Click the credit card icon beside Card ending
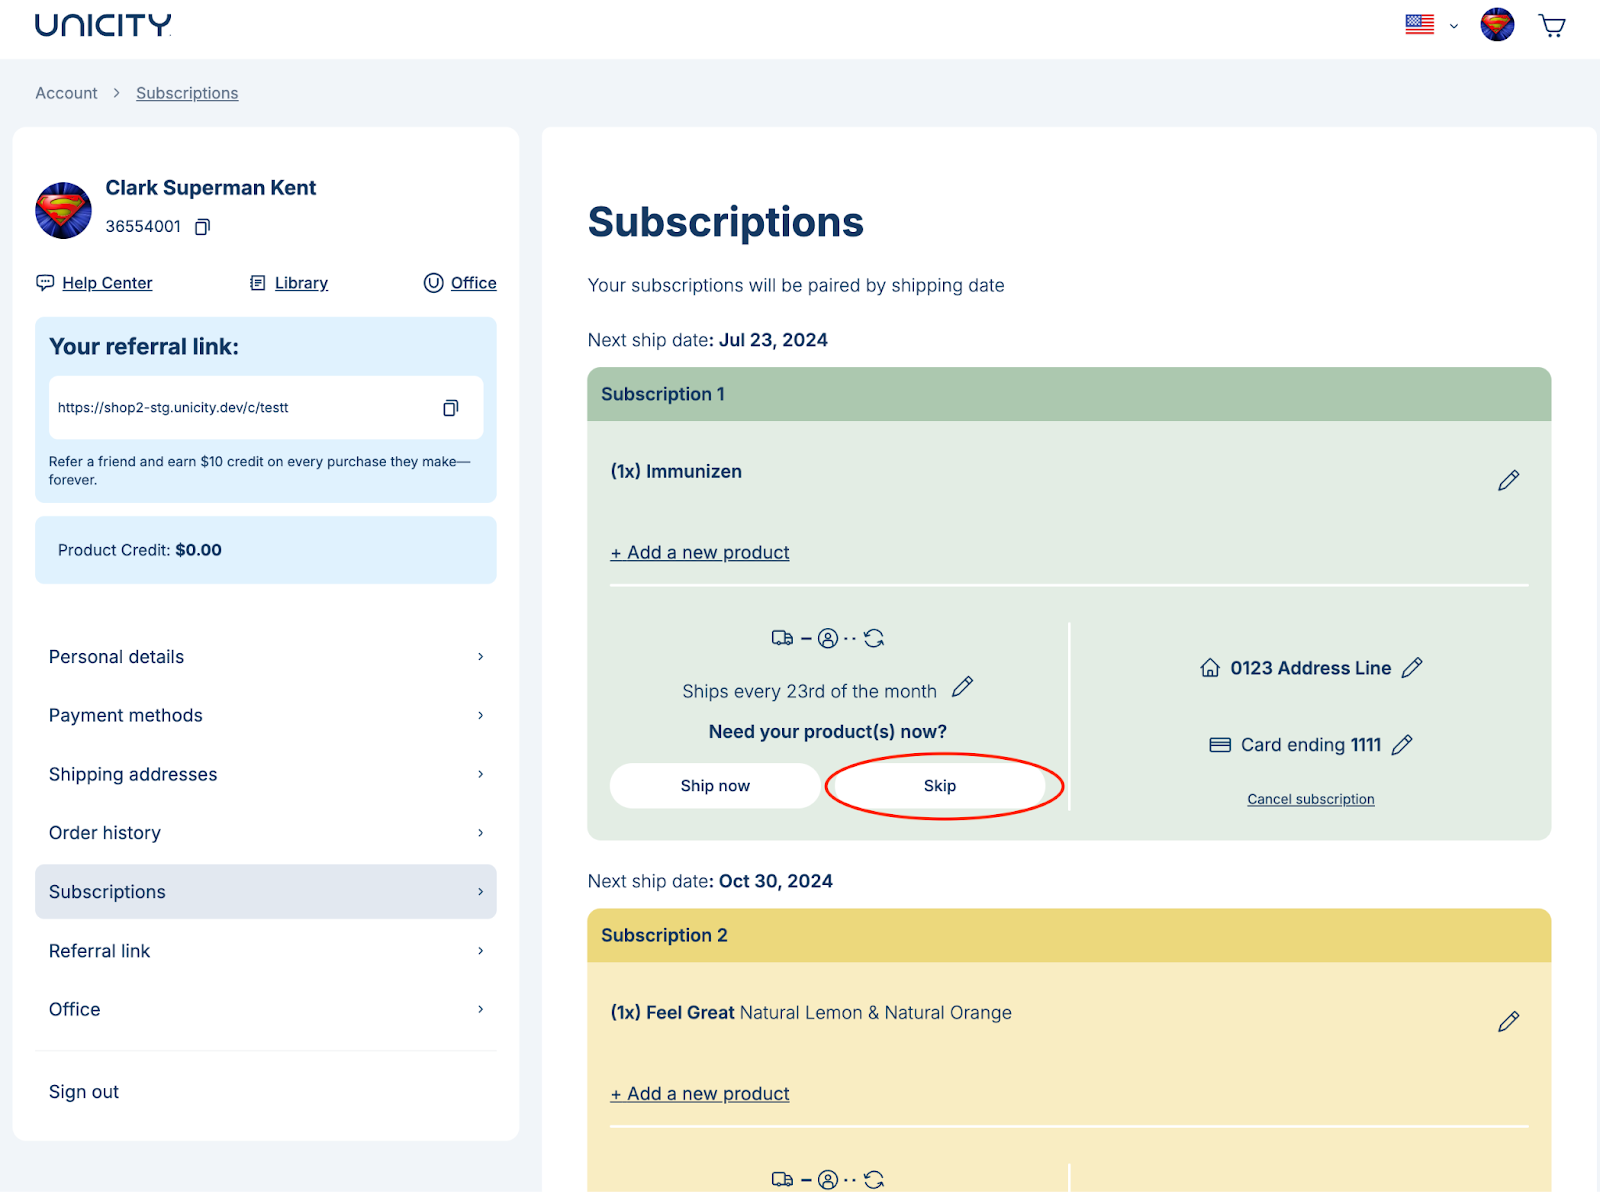The width and height of the screenshot is (1600, 1192). pyautogui.click(x=1220, y=745)
